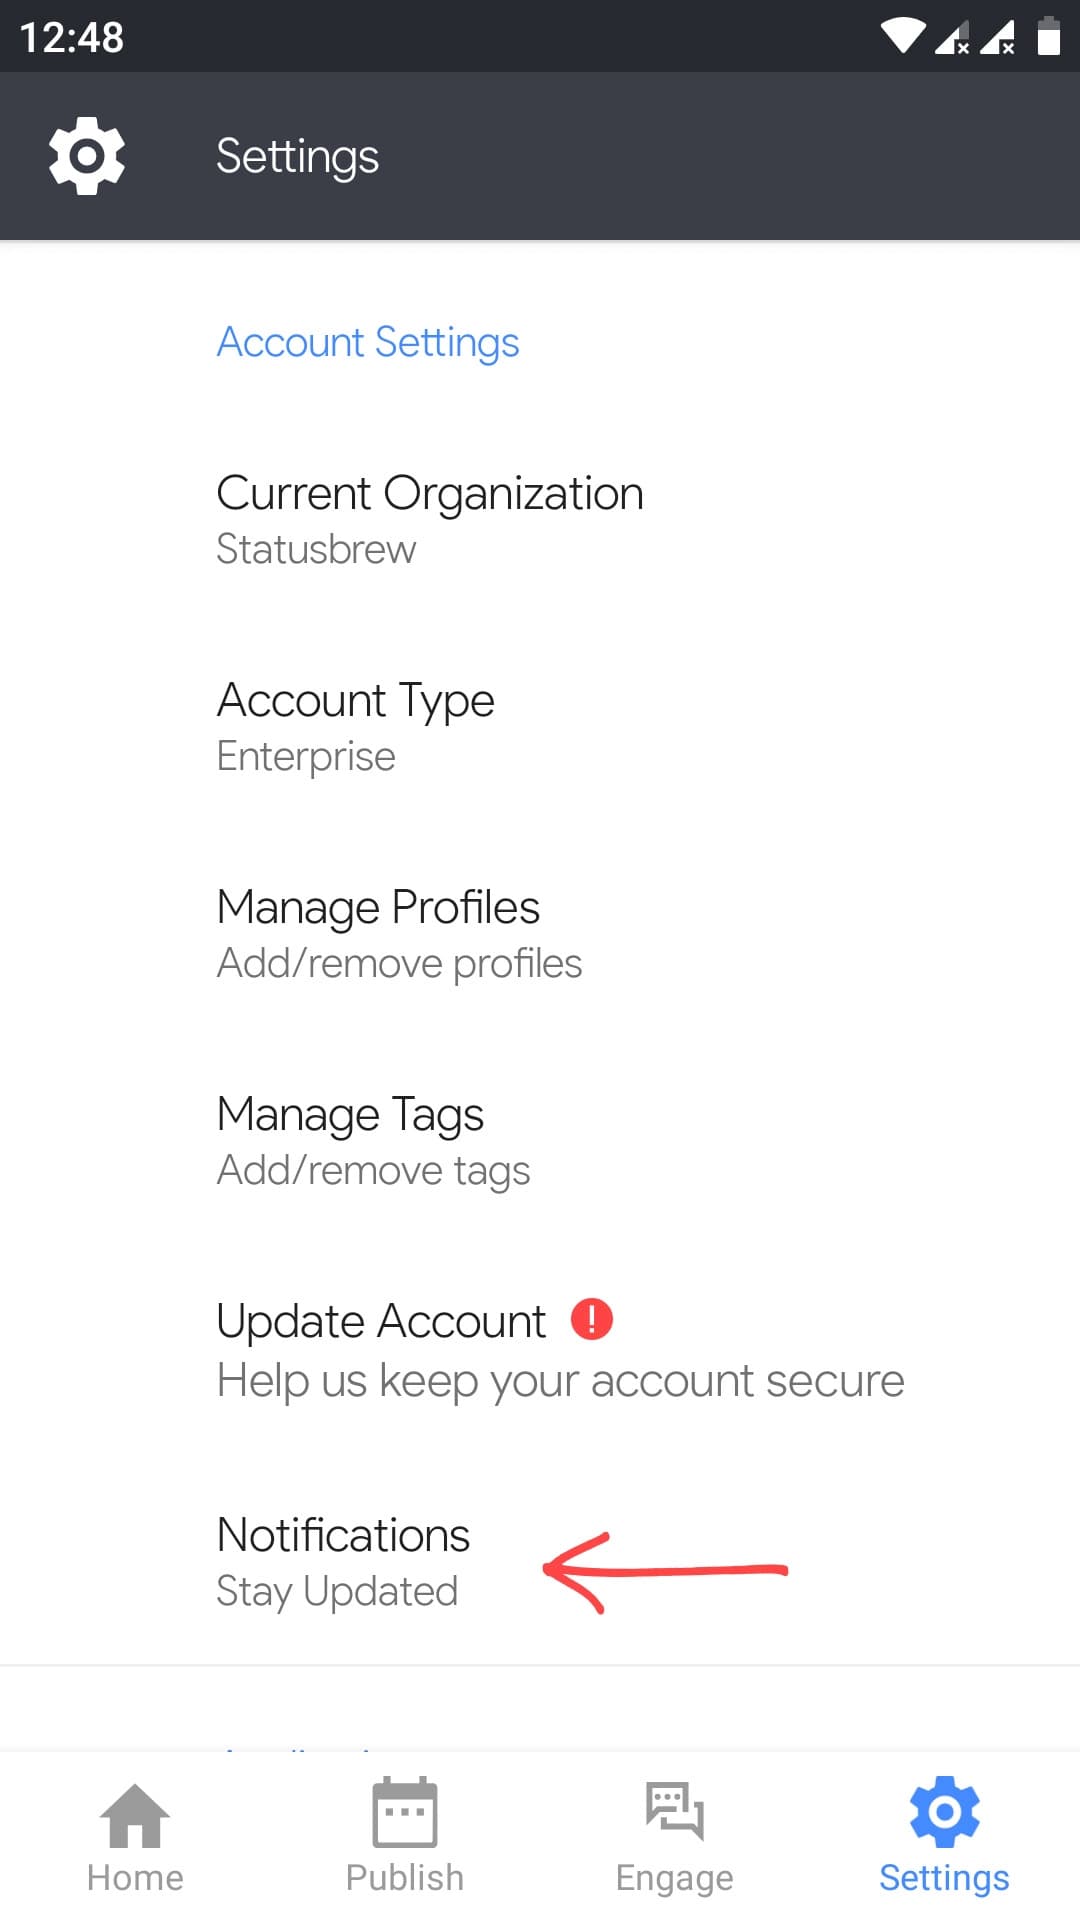The width and height of the screenshot is (1080, 1920).
Task: Tap the Settings gear icon in header
Action: [87, 156]
